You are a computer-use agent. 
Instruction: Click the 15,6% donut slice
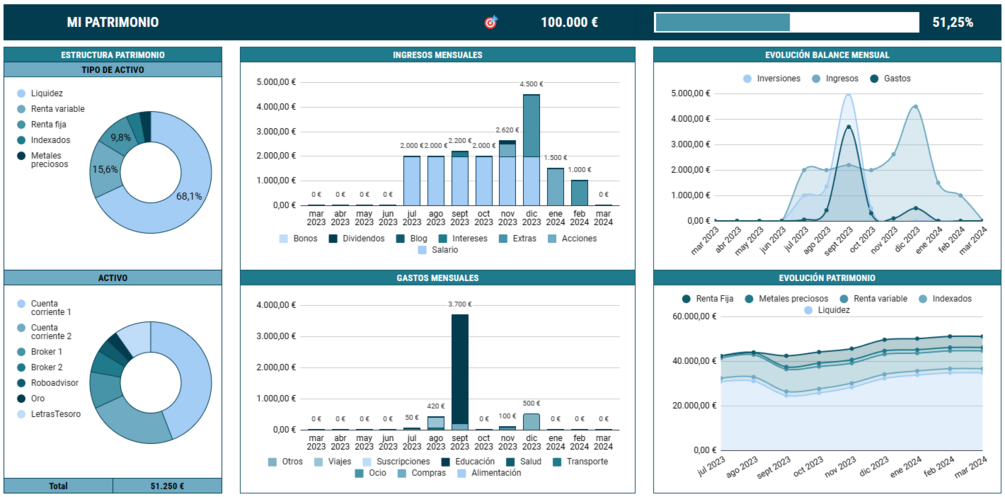pos(103,169)
